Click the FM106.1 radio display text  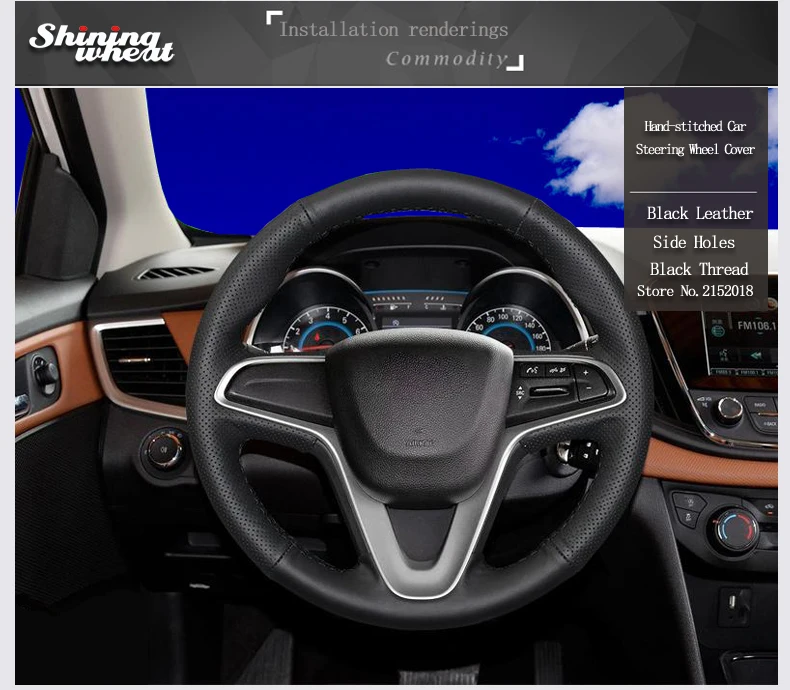[757, 326]
